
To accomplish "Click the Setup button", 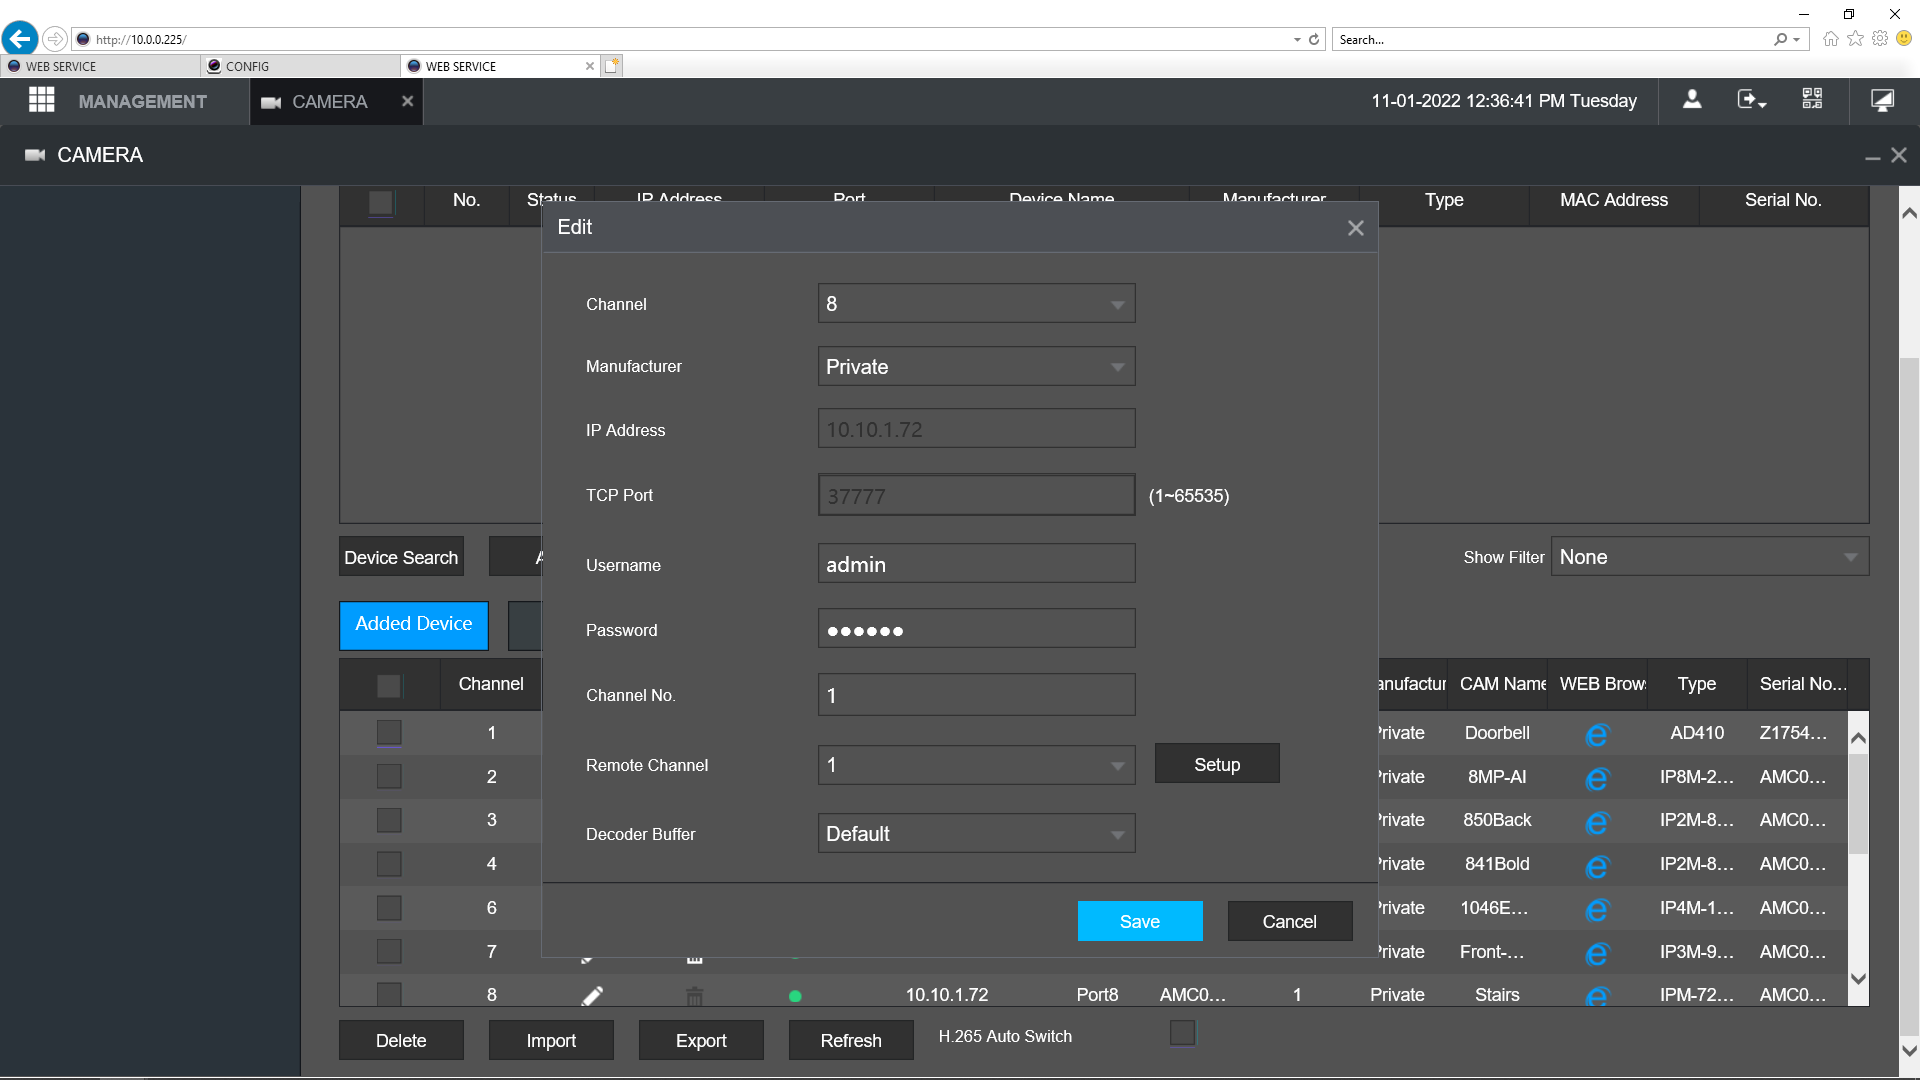I will 1217,764.
